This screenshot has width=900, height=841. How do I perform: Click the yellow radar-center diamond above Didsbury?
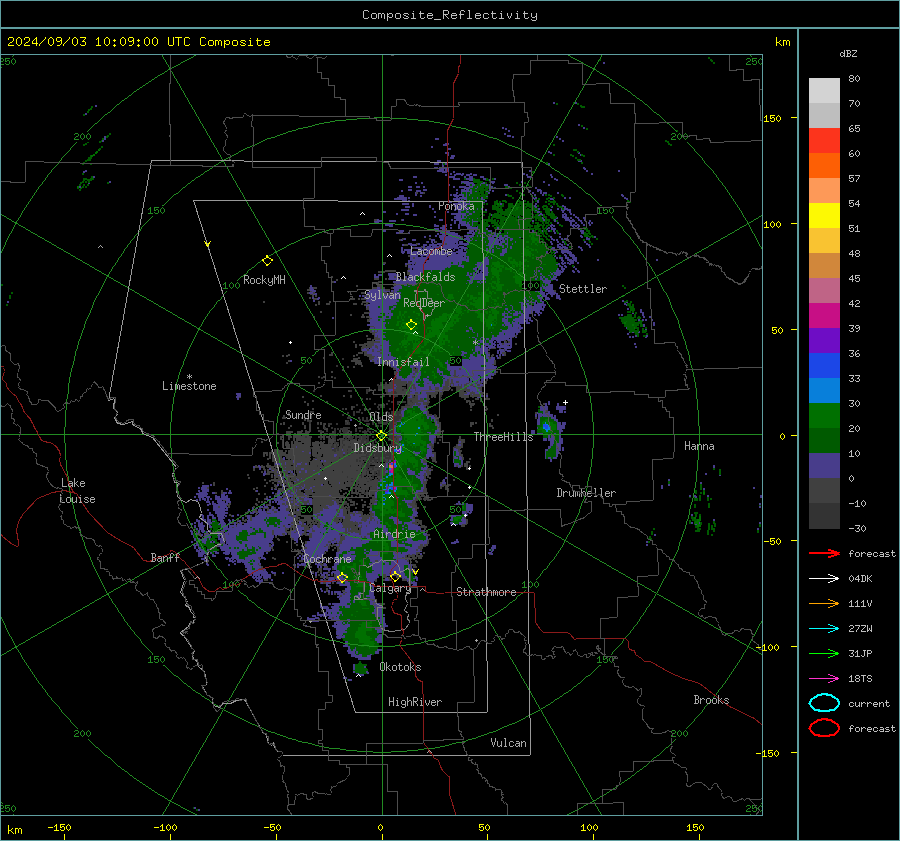[x=382, y=436]
